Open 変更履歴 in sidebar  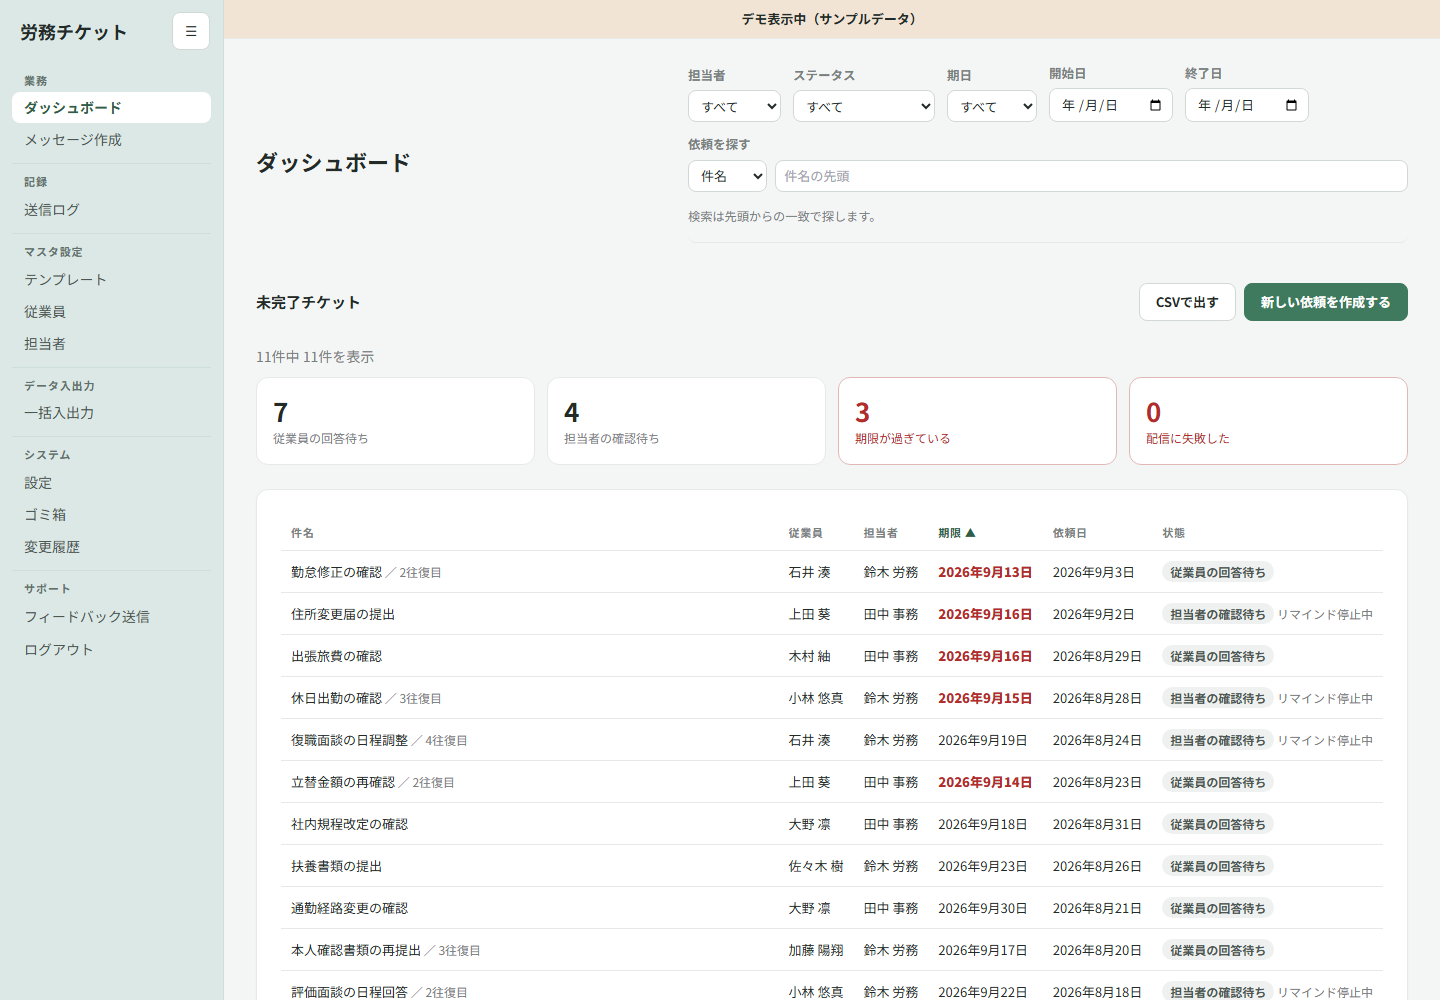coord(111,547)
